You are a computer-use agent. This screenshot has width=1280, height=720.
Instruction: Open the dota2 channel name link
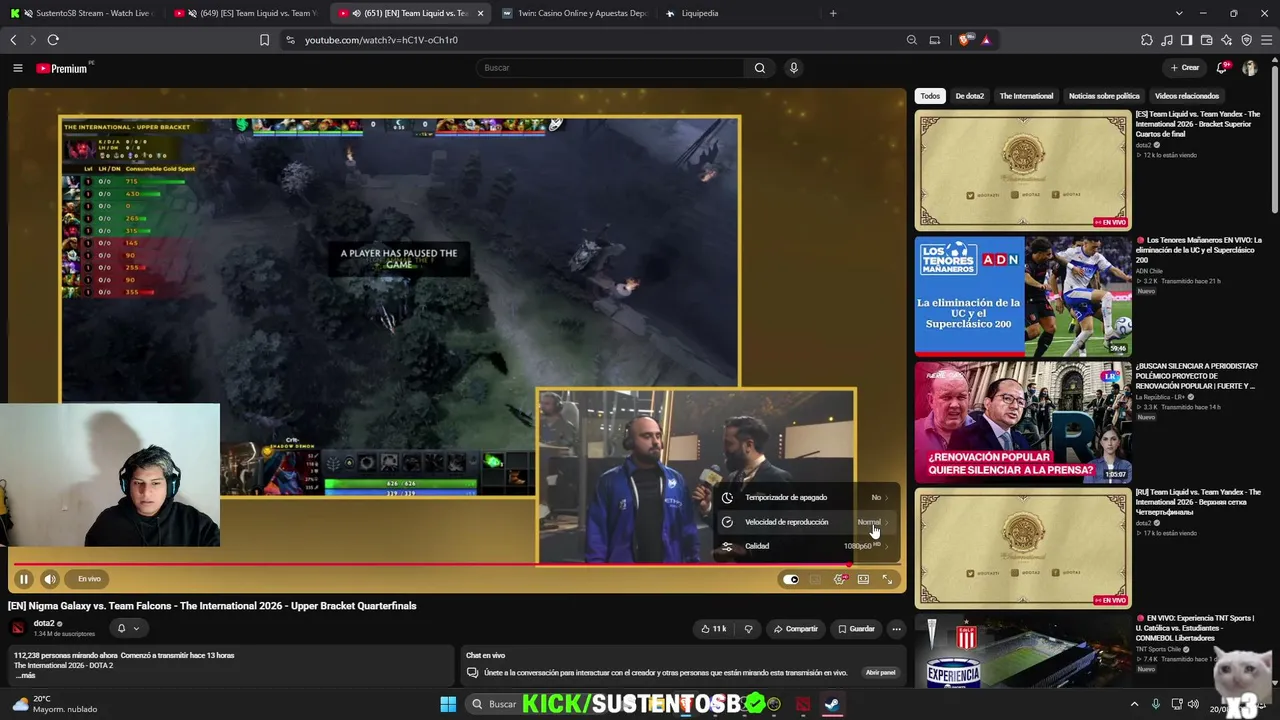coord(44,623)
